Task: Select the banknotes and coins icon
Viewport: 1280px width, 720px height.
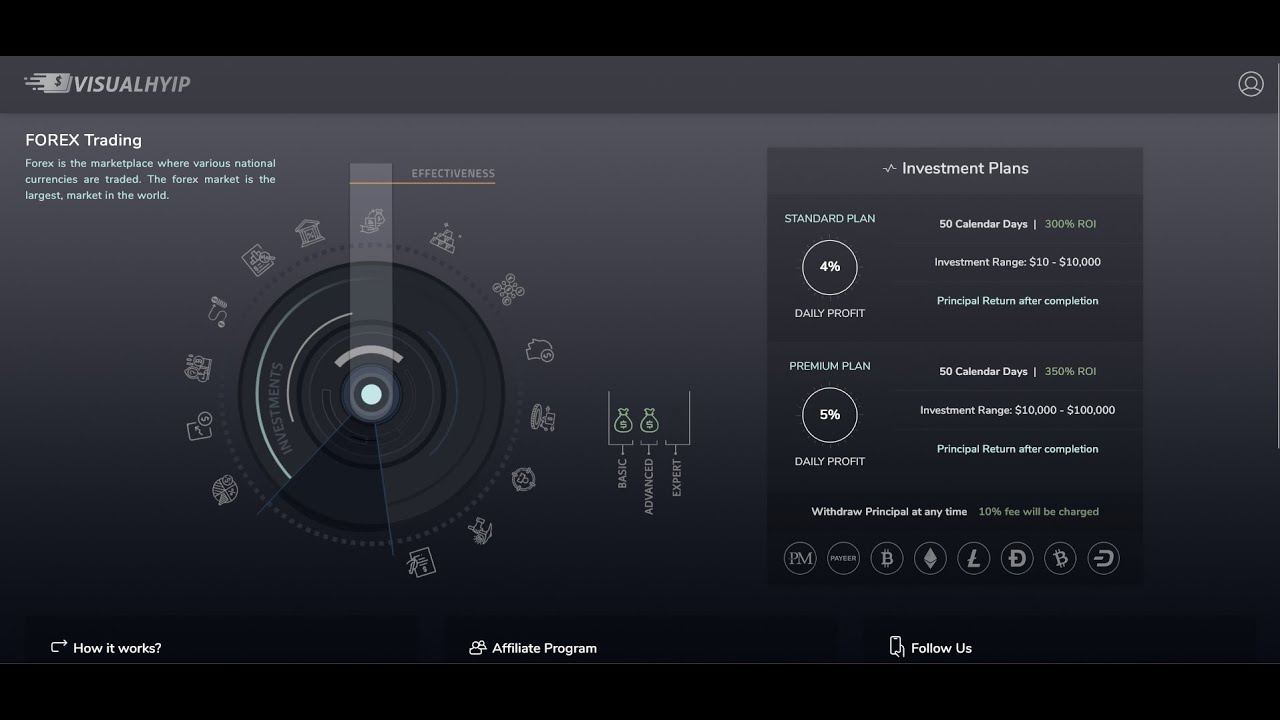Action: (x=198, y=367)
